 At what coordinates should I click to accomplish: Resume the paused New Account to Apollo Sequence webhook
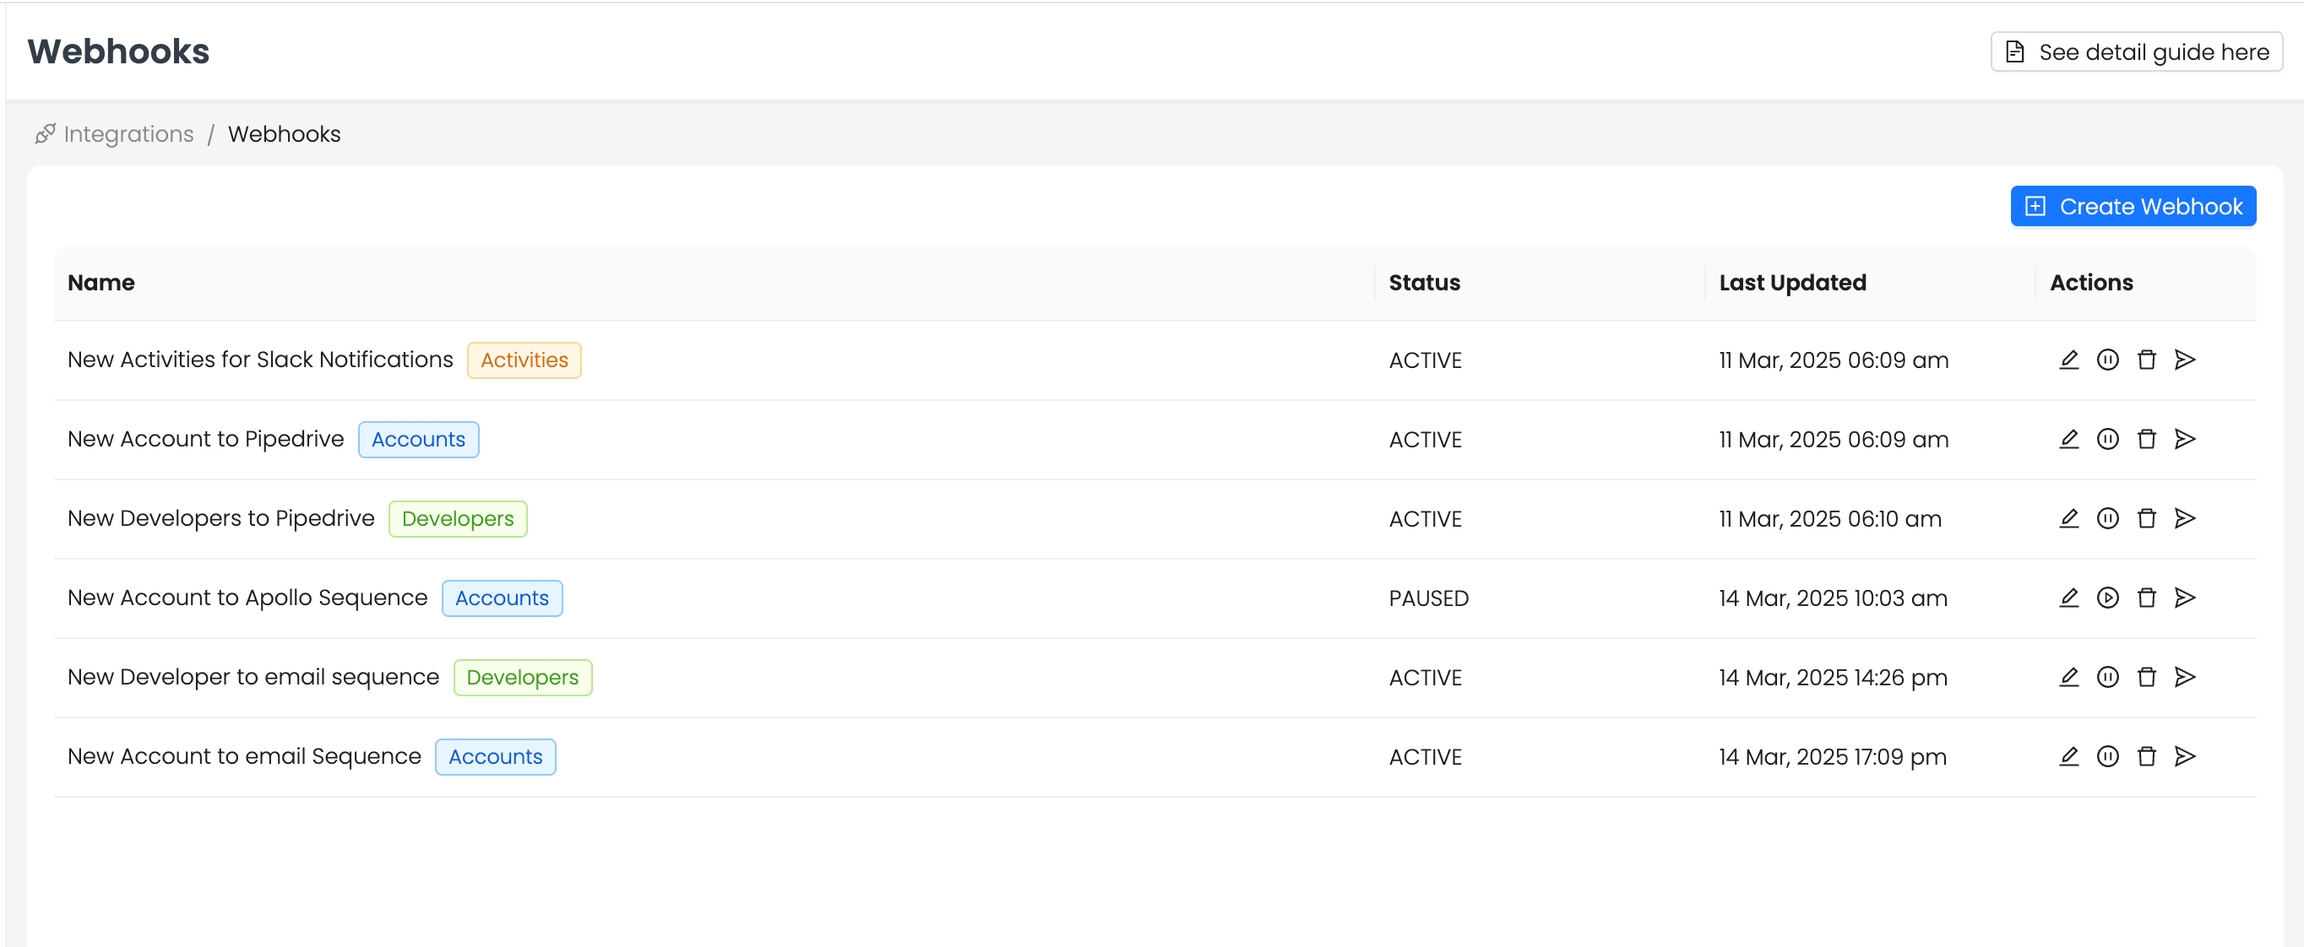(x=2108, y=598)
